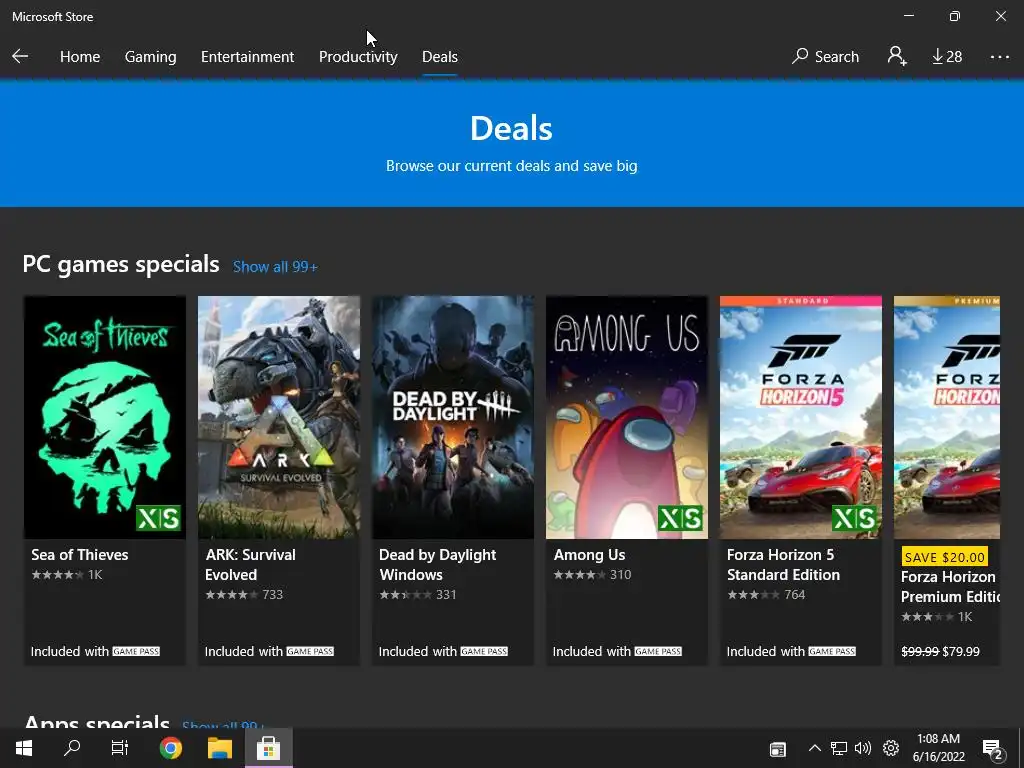
Task: Click the X|S badge on Sea of Thieves
Action: (x=159, y=519)
